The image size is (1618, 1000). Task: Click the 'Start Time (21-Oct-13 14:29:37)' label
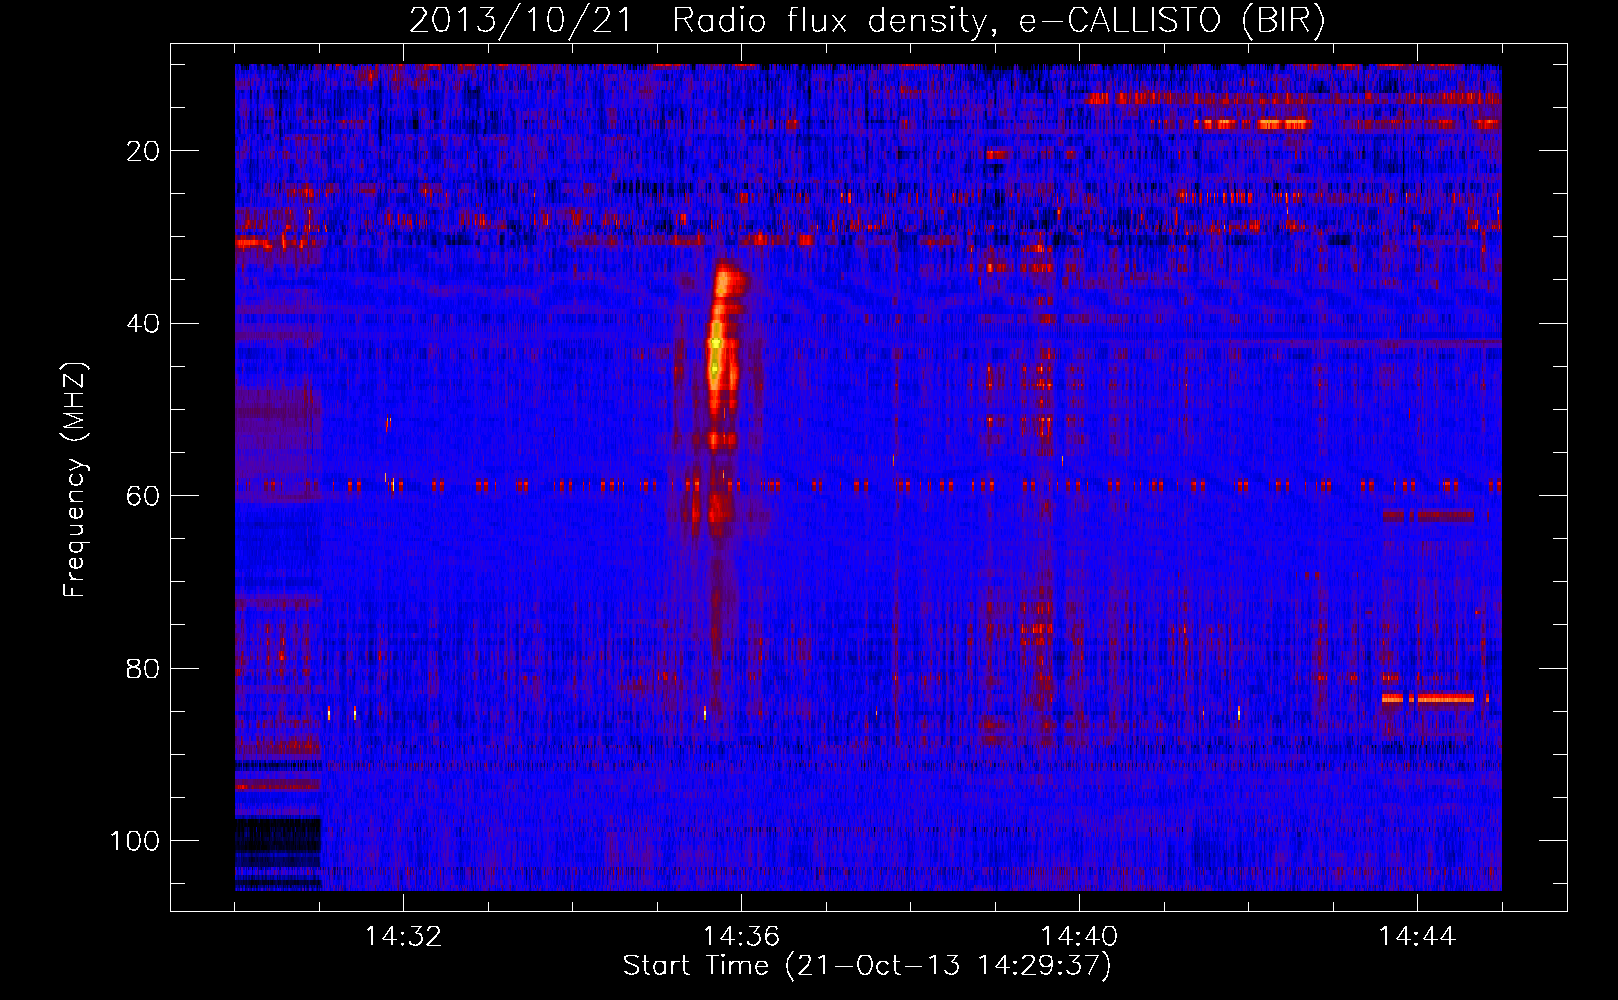[x=866, y=966]
